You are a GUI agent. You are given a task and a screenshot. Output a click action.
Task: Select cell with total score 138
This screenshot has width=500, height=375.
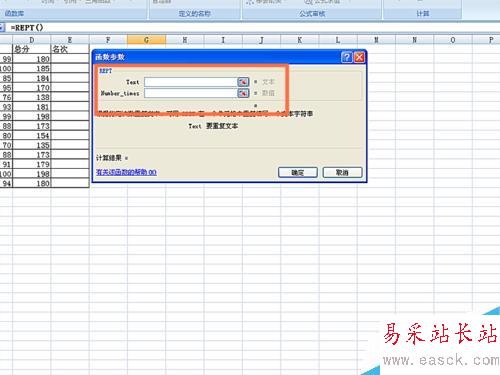pos(32,97)
